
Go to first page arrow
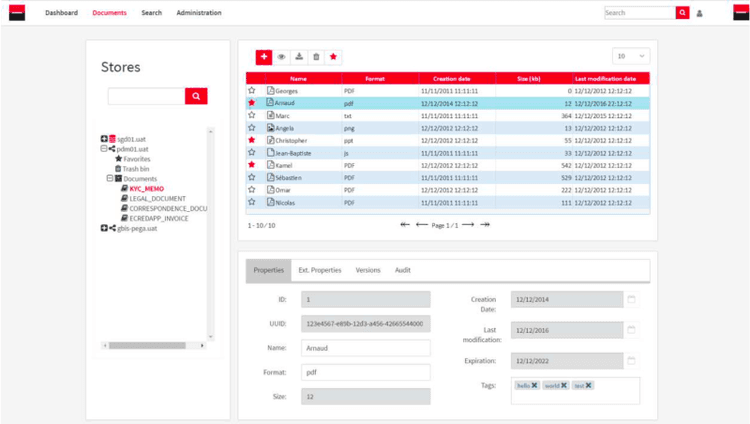pos(405,224)
